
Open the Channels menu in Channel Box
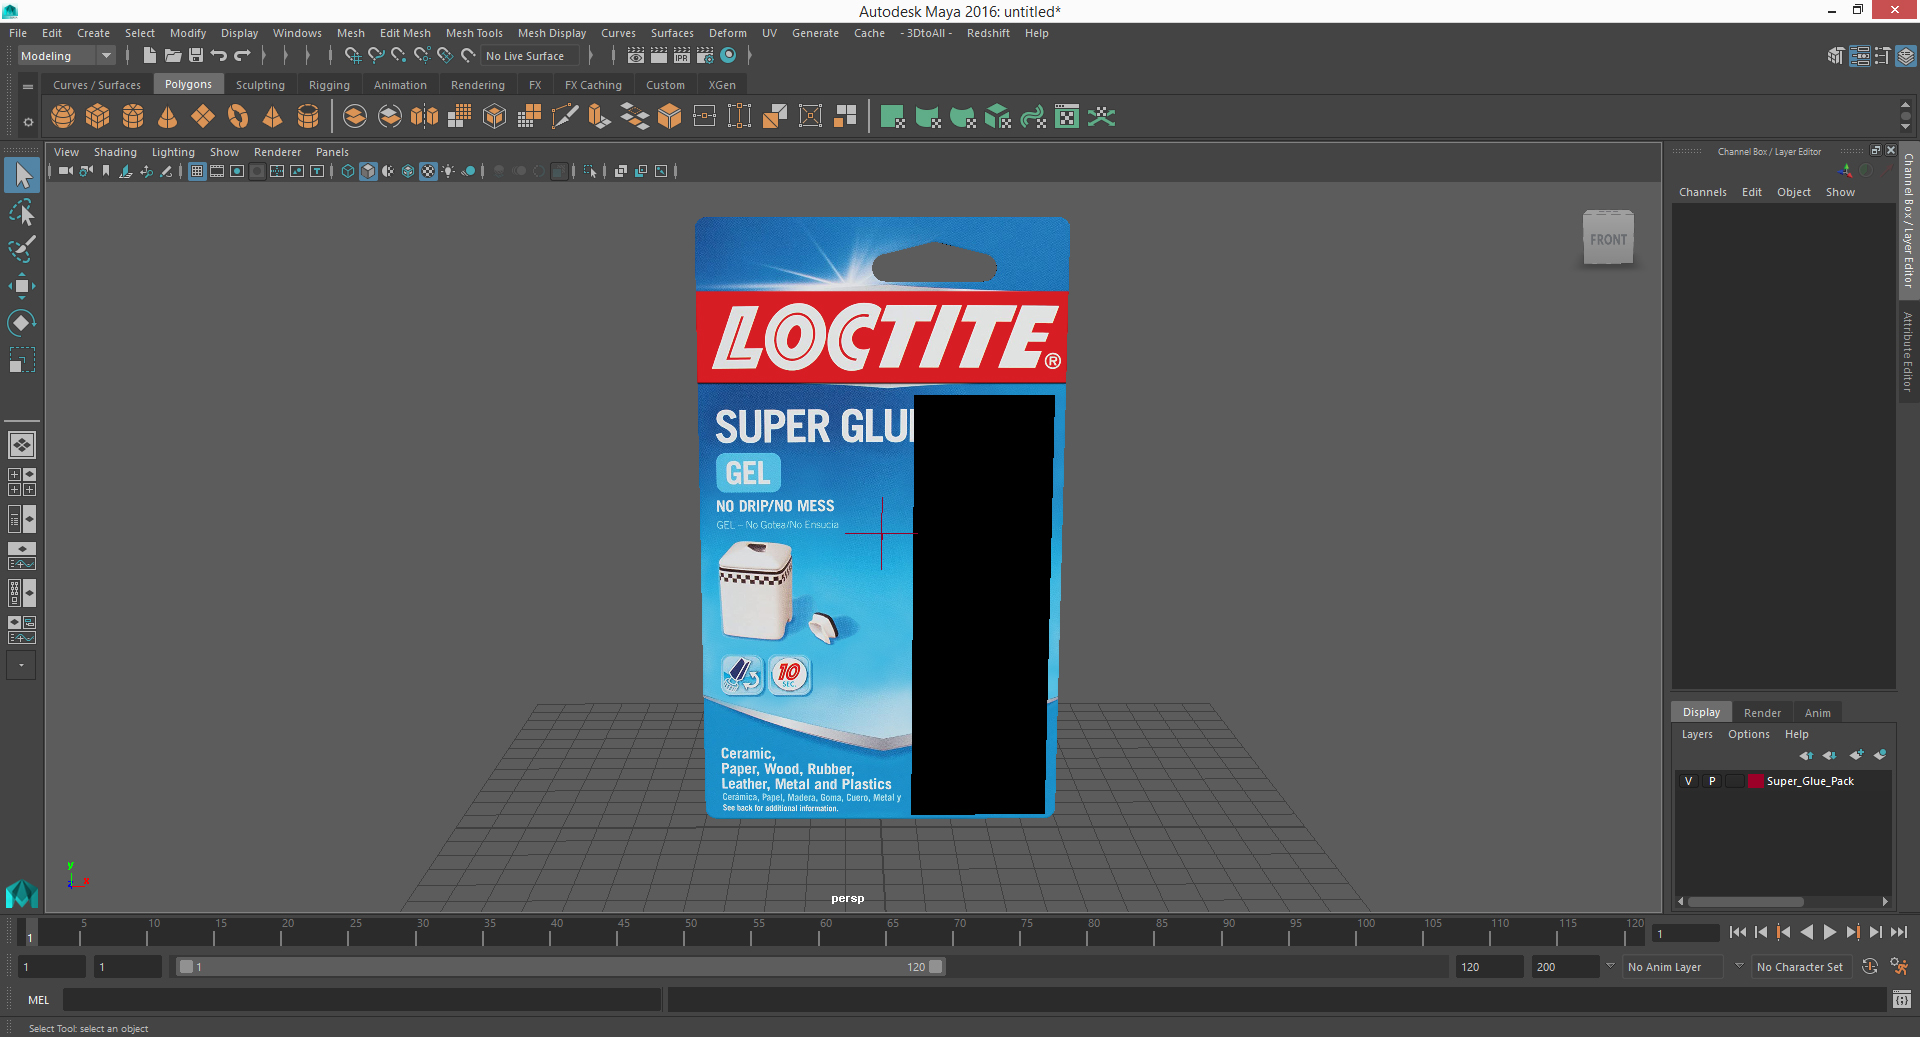tap(1702, 192)
